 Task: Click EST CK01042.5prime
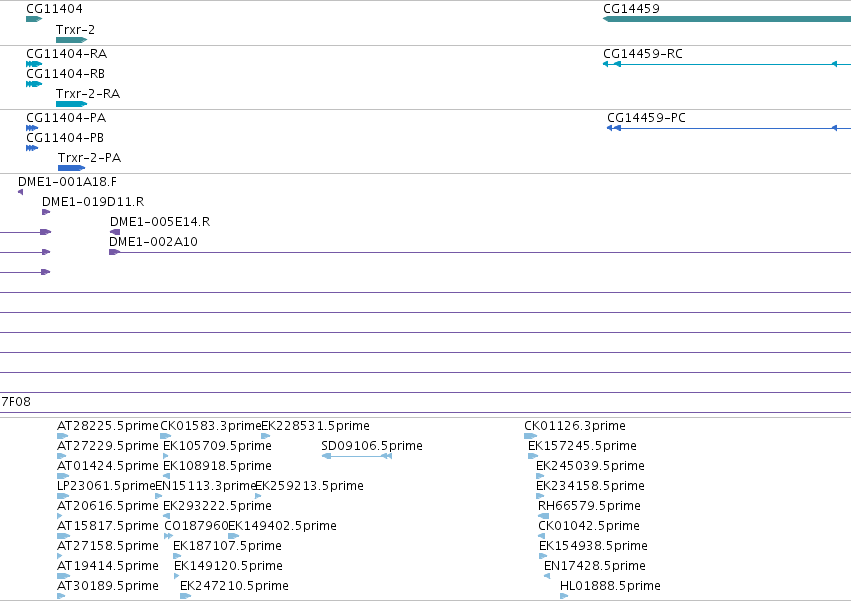pos(589,527)
